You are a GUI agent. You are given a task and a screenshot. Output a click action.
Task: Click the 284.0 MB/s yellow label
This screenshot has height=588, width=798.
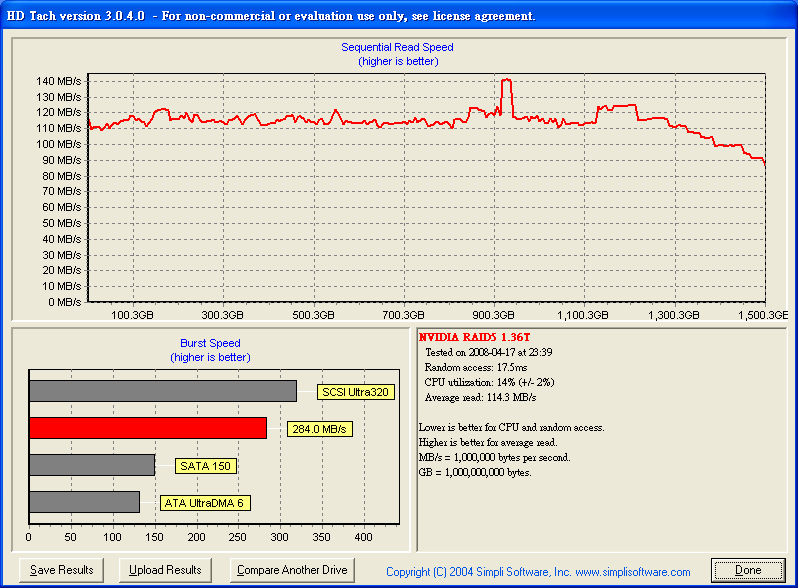[x=318, y=429]
